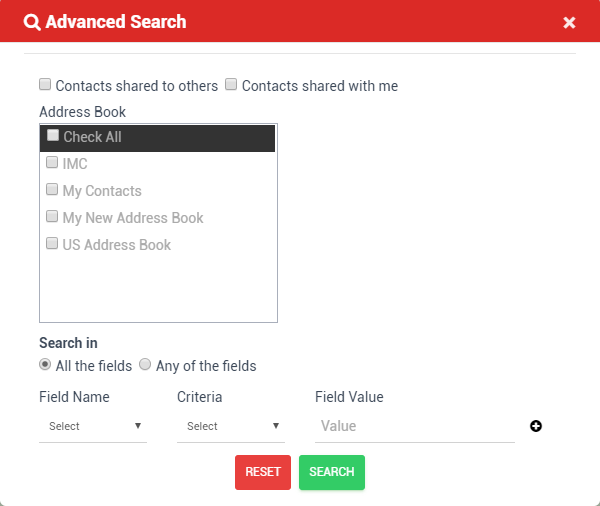Click the empty area of Address Book list
This screenshot has height=506, width=600.
click(158, 290)
